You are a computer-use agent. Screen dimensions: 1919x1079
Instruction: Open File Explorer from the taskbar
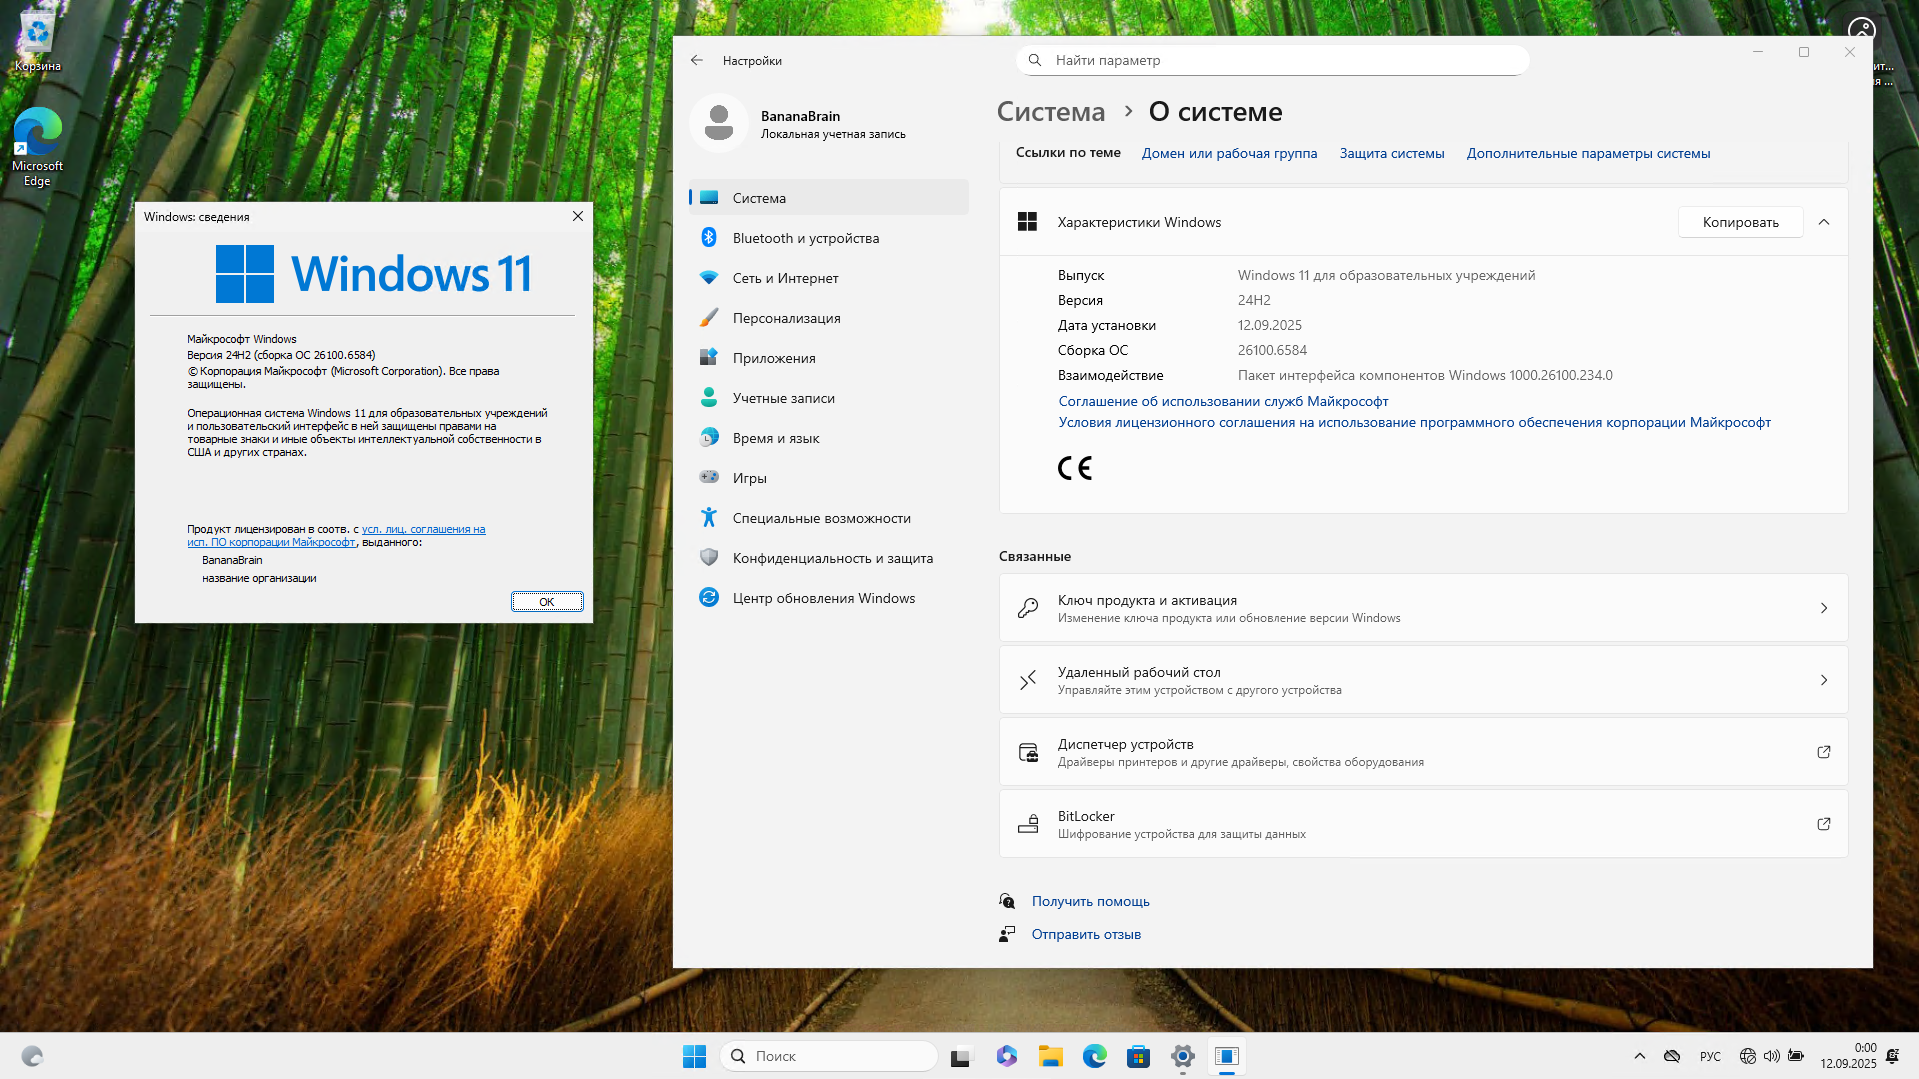coord(1050,1056)
